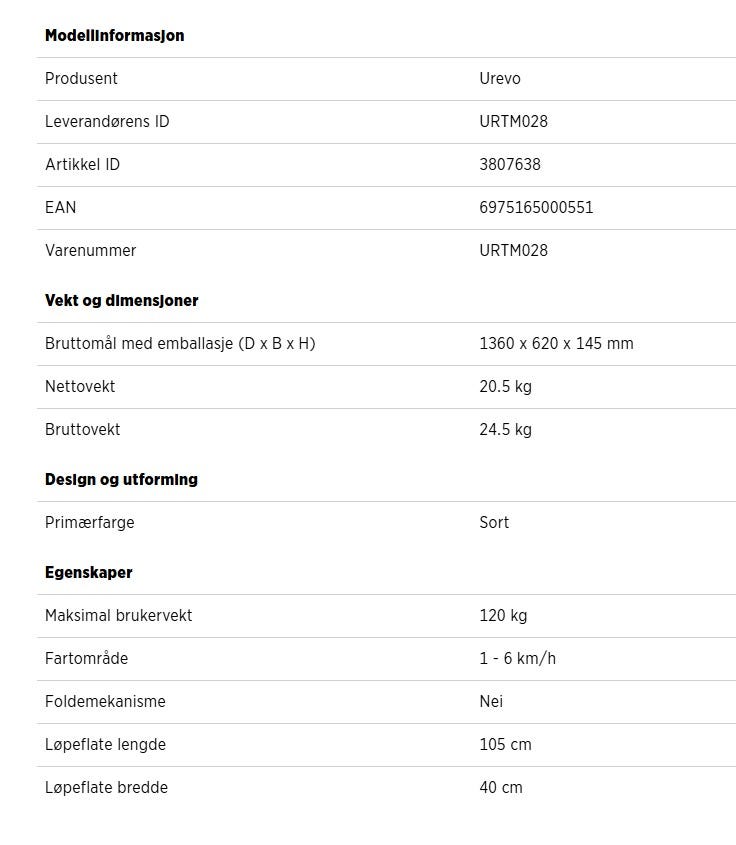
Task: Select the Løpeflate lengde value 105 cm
Action: point(505,744)
